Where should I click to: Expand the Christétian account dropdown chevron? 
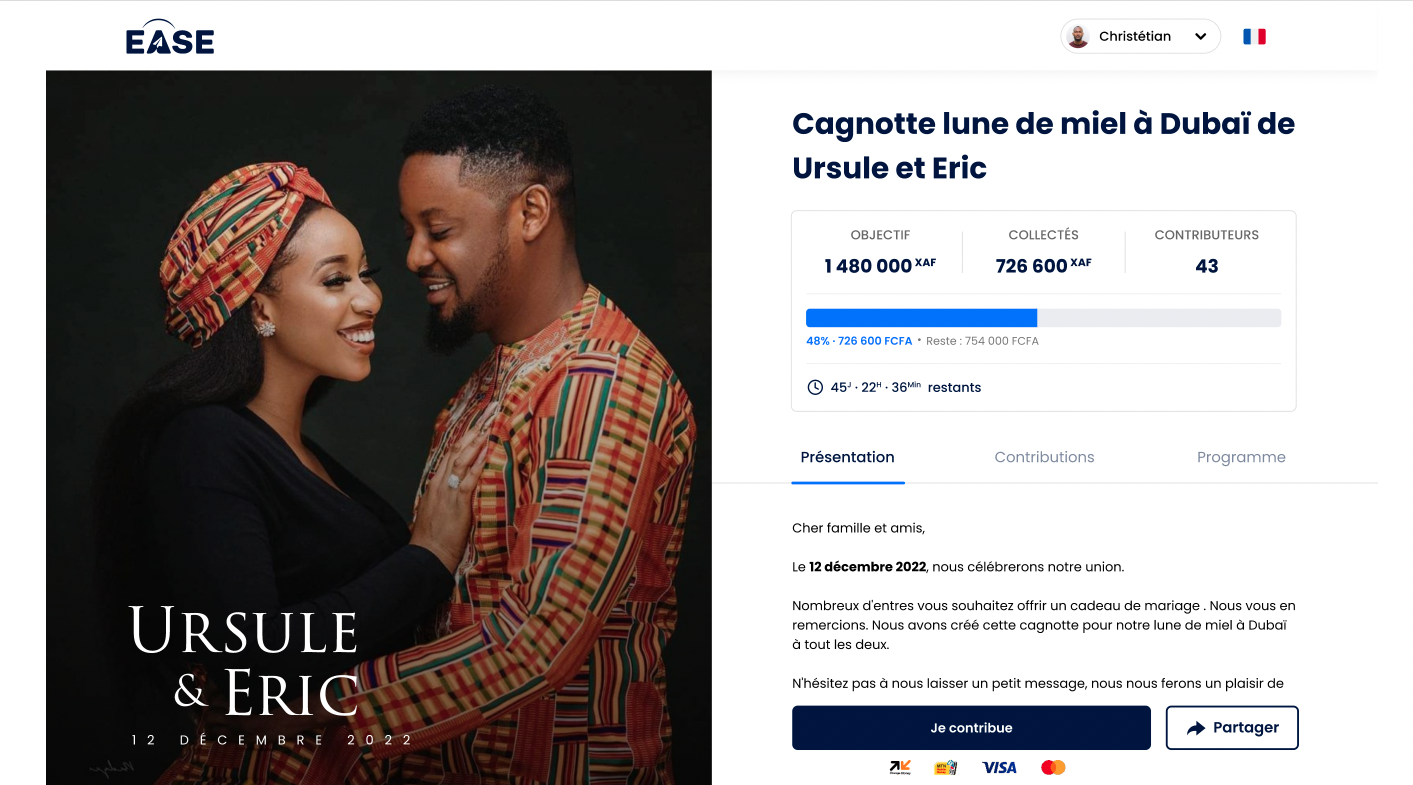click(x=1201, y=37)
